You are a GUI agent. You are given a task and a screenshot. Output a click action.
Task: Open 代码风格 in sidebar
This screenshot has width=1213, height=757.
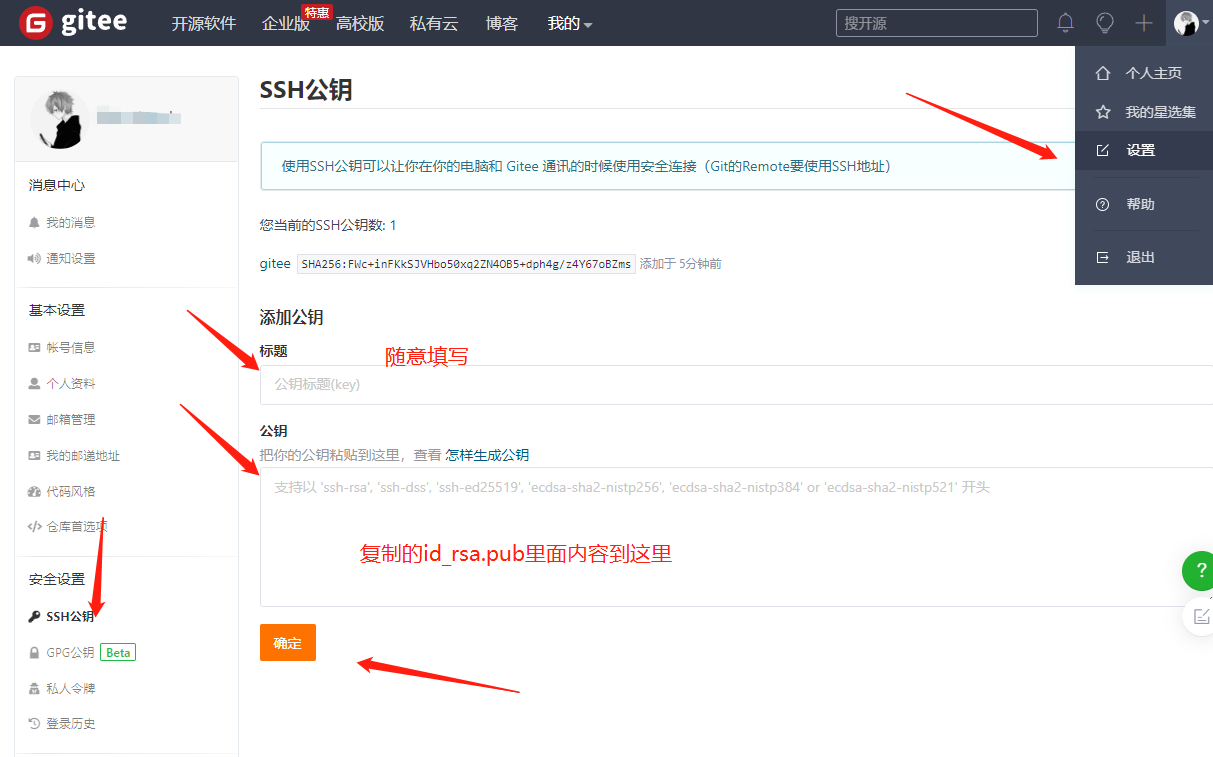71,491
